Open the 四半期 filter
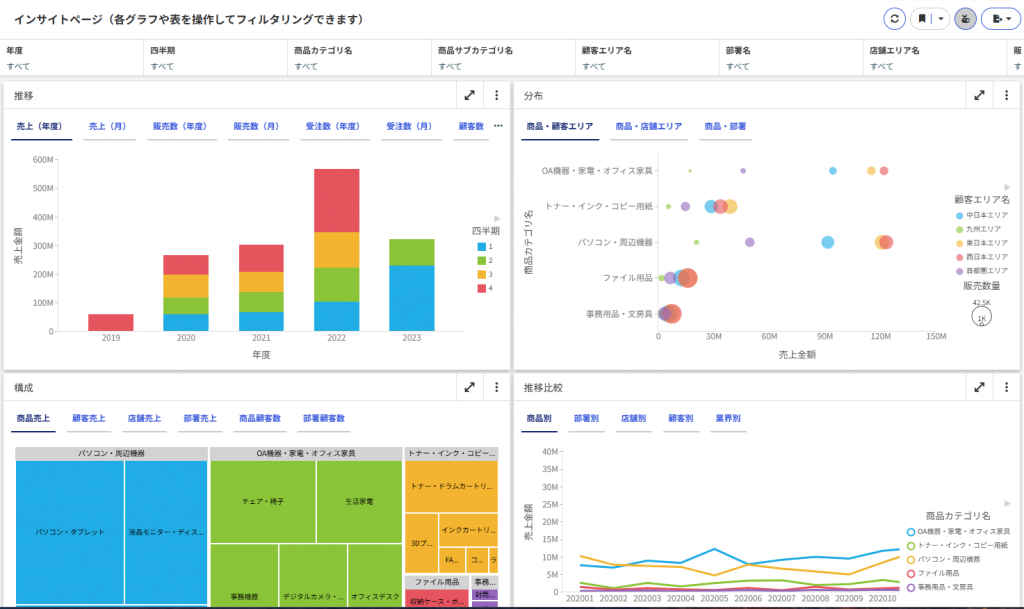Viewport: 1024px width, 609px height. click(216, 57)
